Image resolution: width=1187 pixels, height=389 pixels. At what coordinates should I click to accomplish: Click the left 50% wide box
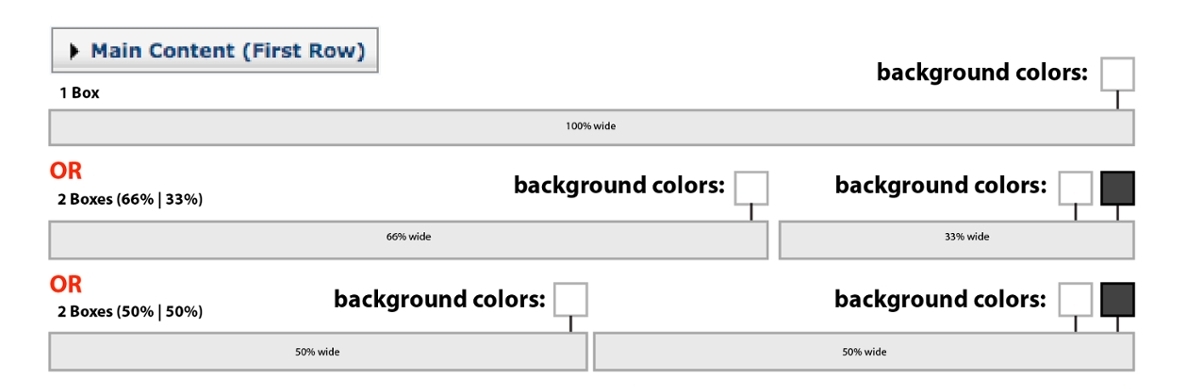[318, 352]
